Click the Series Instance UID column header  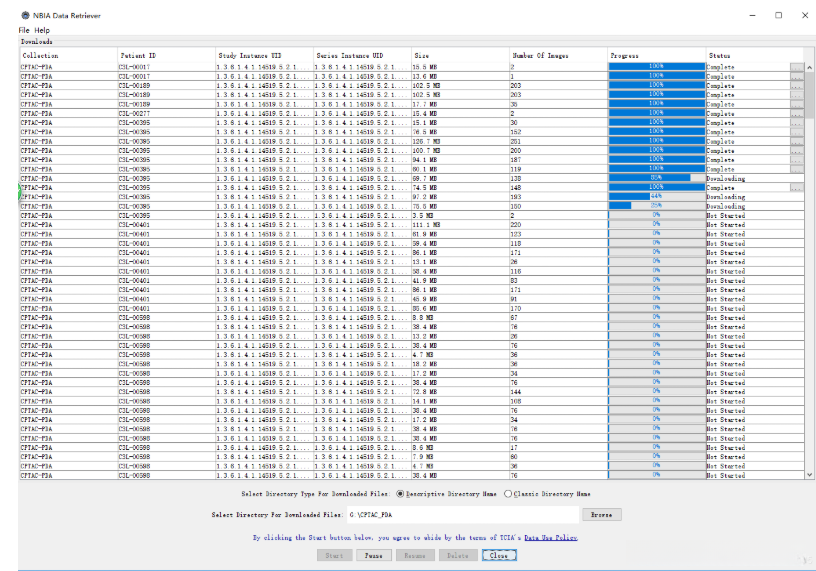363,55
